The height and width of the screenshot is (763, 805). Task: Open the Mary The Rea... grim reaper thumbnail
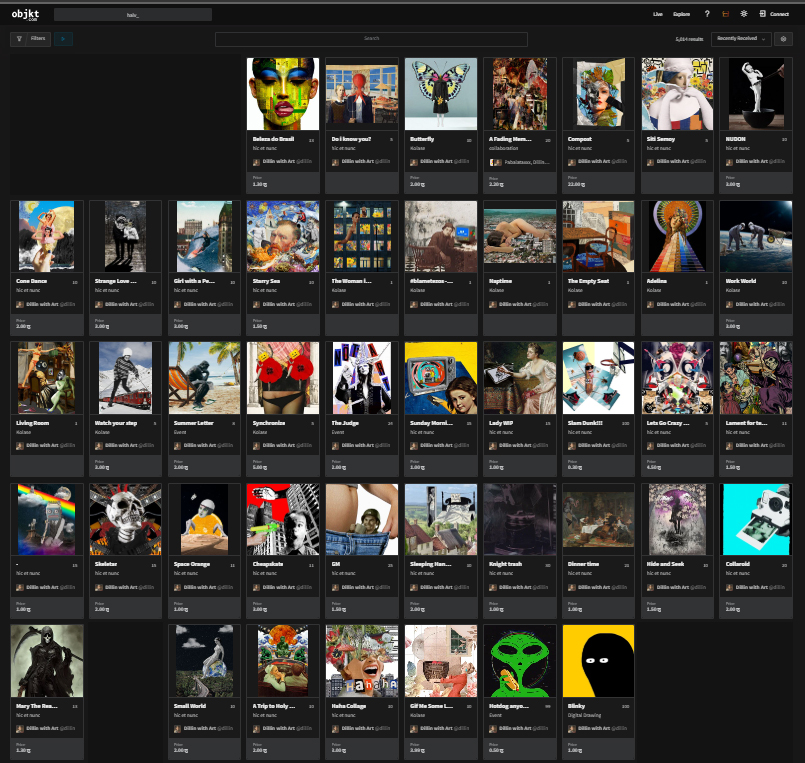(47, 661)
